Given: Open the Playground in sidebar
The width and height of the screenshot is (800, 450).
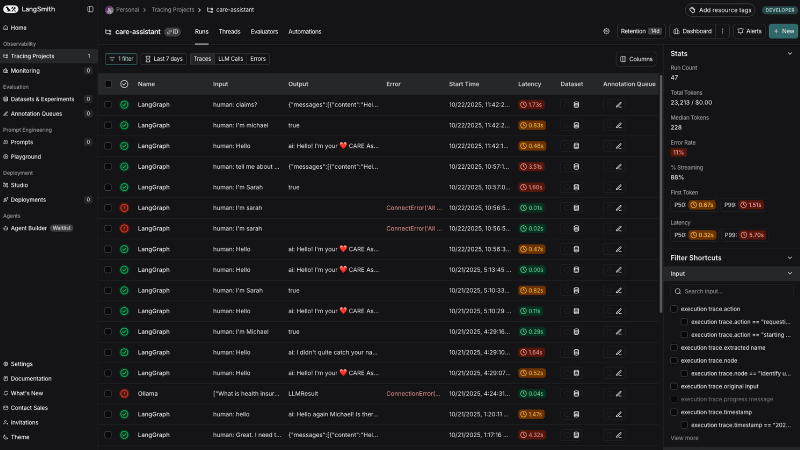Looking at the screenshot, I should click(26, 157).
